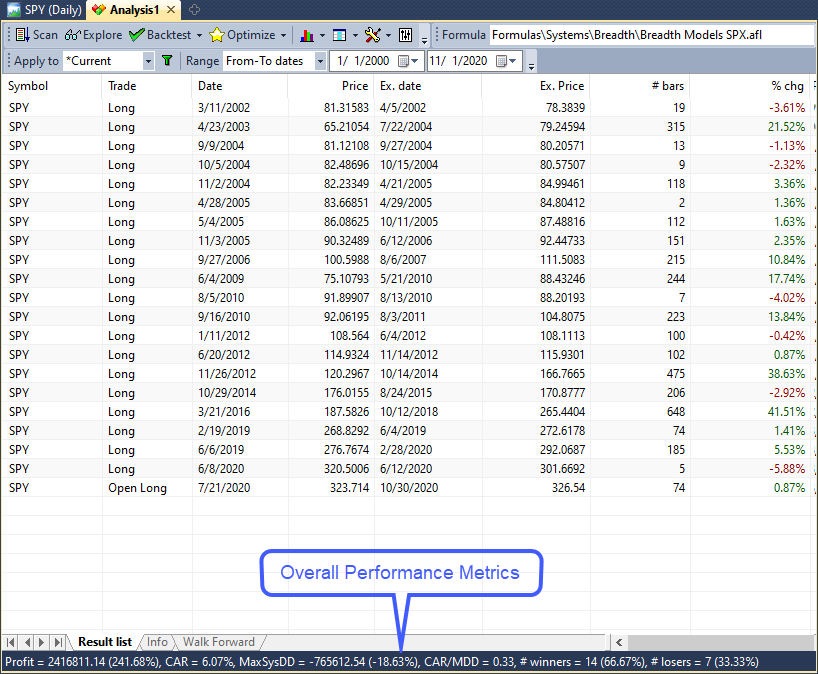Screen dimensions: 818x674
Task: Click the Explore binoculars button
Action: [x=93, y=35]
